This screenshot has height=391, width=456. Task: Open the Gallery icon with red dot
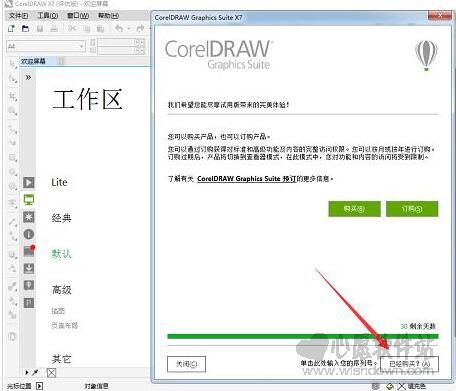click(x=29, y=251)
